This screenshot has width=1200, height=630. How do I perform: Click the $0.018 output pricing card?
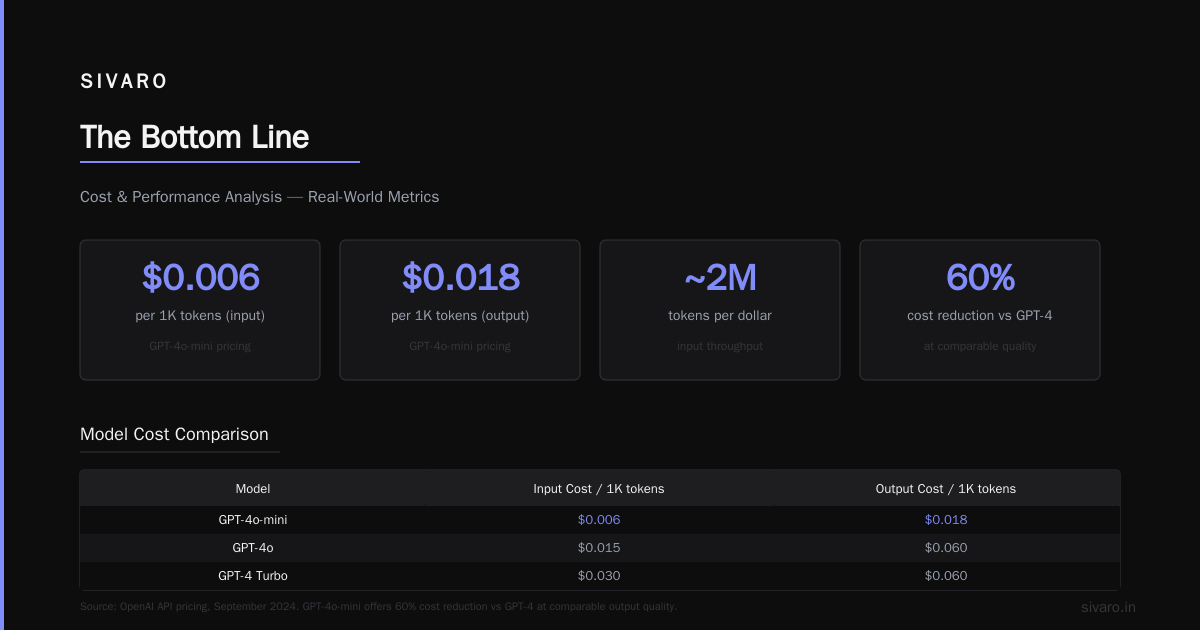[460, 310]
